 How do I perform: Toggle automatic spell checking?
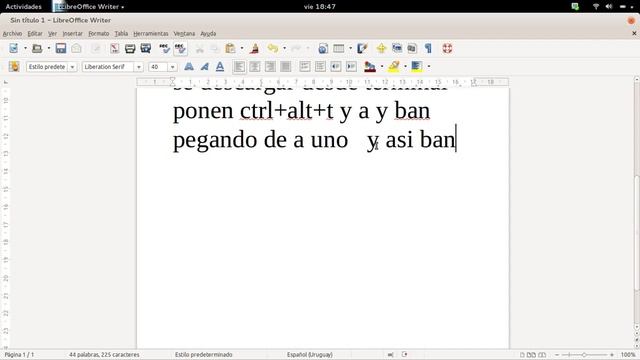point(180,48)
